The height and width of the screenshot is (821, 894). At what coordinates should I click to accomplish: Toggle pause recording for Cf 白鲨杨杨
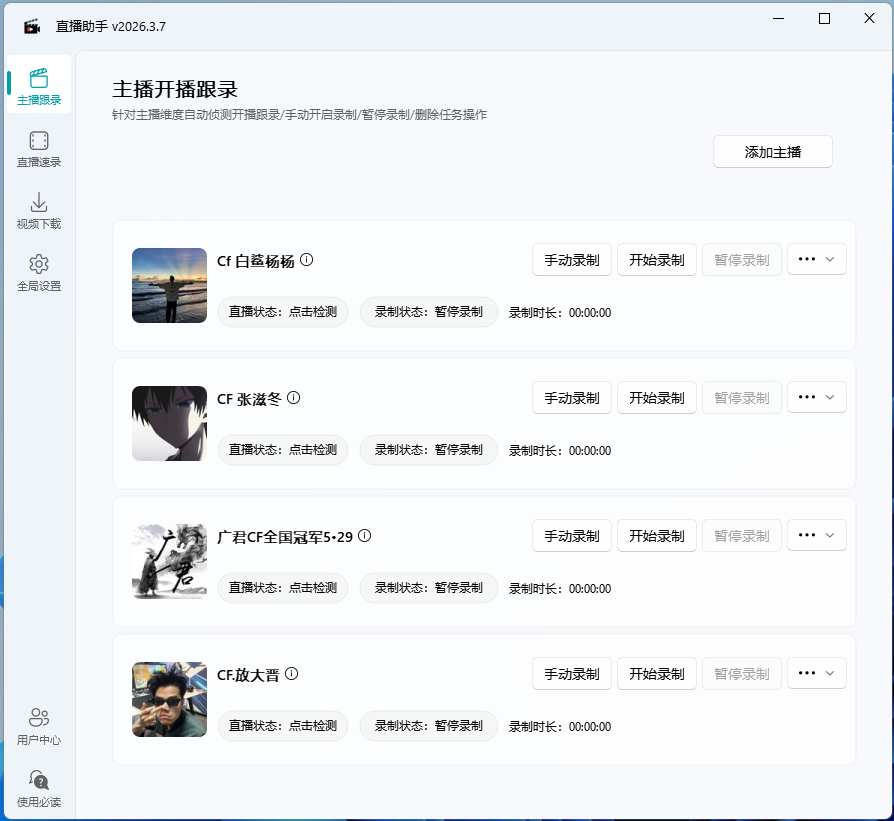point(741,258)
